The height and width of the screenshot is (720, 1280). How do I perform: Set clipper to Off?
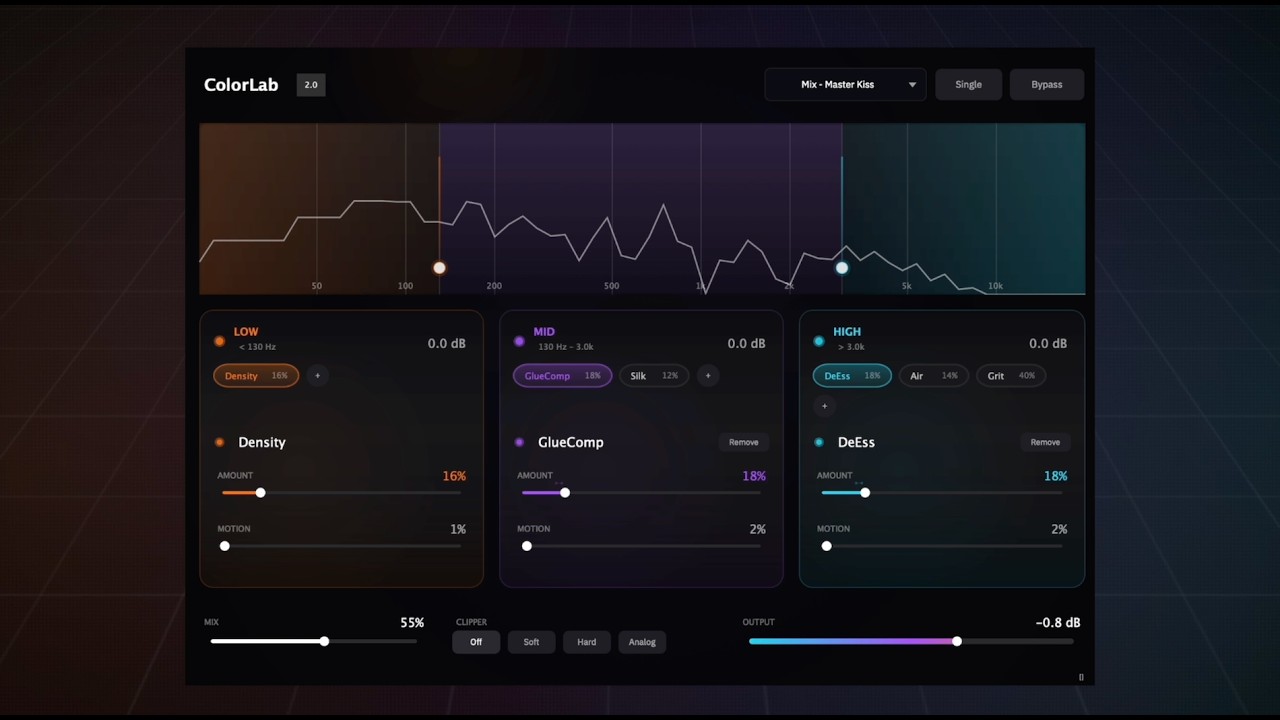[476, 642]
